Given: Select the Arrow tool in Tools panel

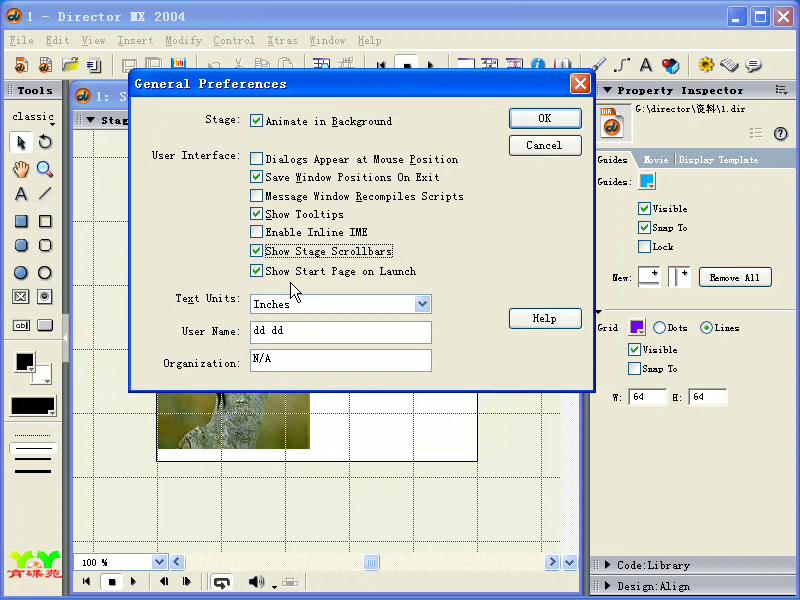Looking at the screenshot, I should tap(21, 142).
